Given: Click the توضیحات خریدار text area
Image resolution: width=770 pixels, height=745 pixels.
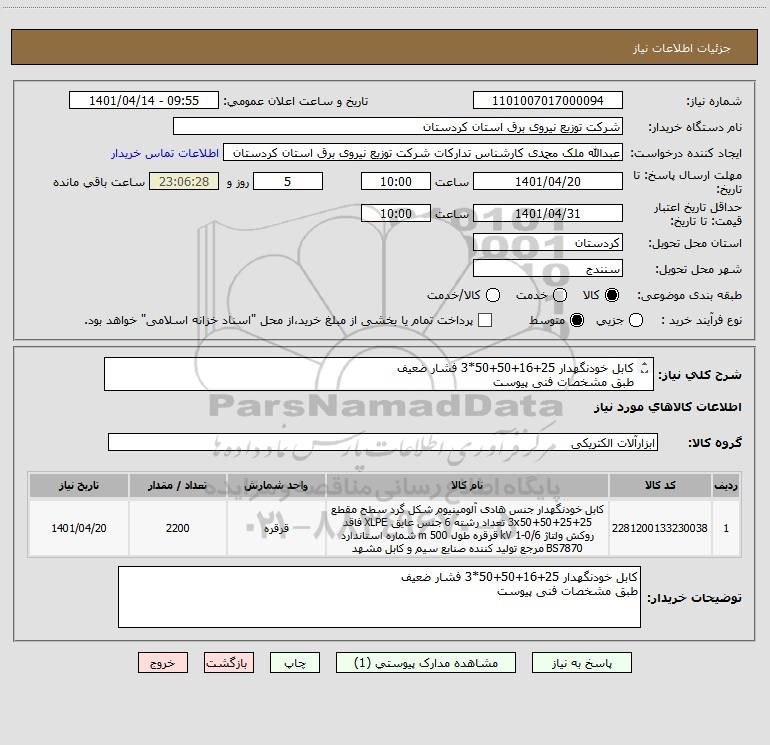Looking at the screenshot, I should [379, 597].
